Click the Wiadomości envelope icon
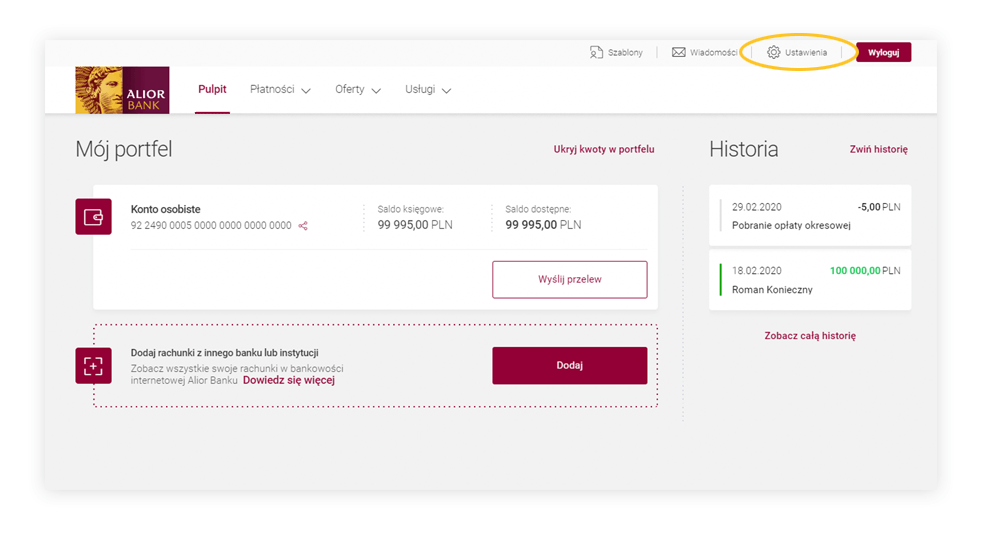Viewport: 990px width, 540px height. click(679, 52)
